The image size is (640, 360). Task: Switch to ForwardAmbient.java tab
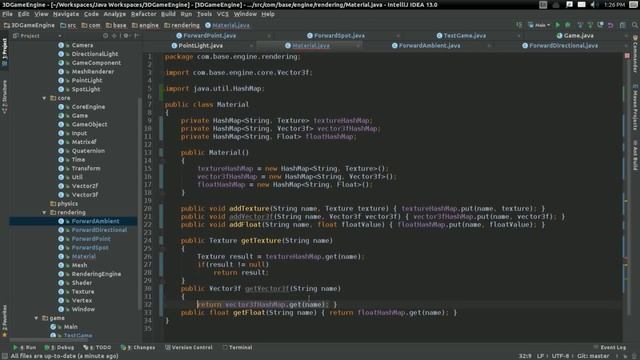[x=426, y=46]
